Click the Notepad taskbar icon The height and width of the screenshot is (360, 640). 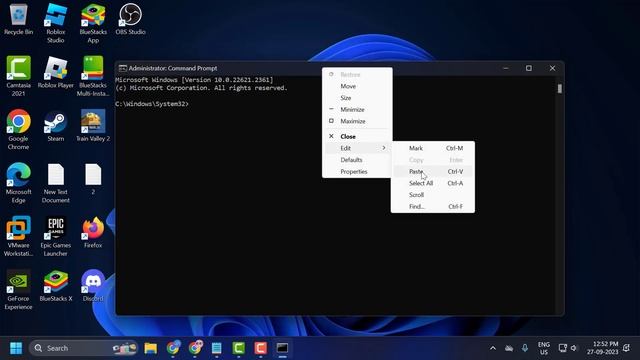point(217,348)
